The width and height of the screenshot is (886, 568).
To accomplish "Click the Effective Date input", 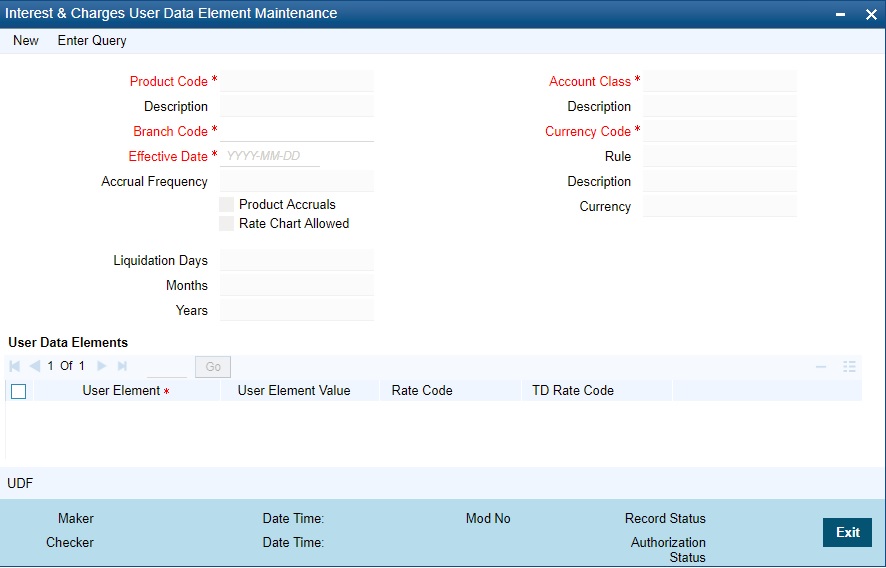I will click(x=270, y=156).
